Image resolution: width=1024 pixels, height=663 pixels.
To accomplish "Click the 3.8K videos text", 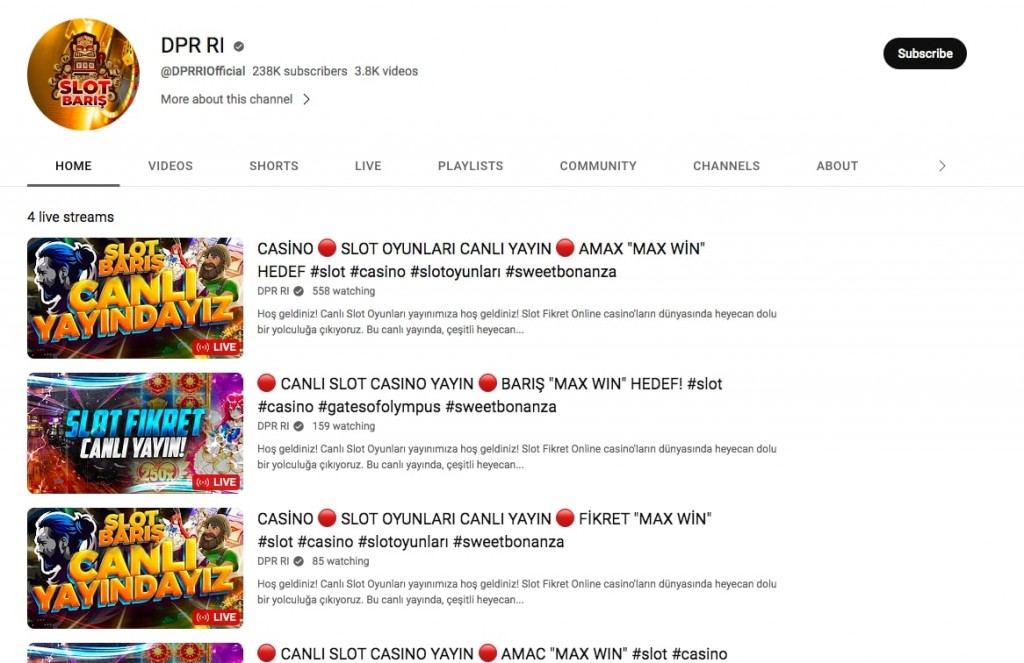I will coord(386,71).
